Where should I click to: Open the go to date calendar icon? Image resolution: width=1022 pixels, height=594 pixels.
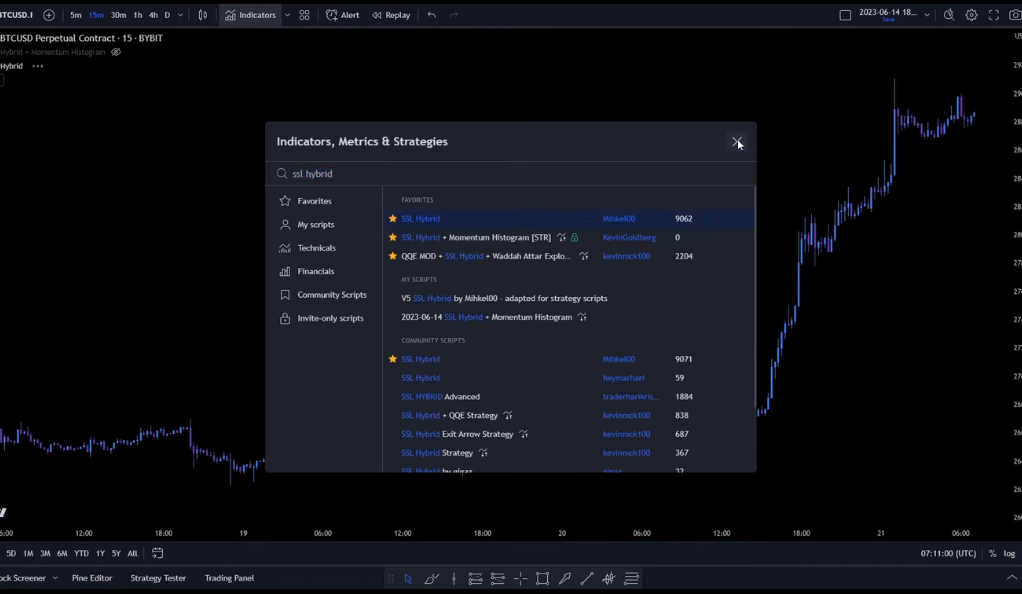click(x=157, y=553)
